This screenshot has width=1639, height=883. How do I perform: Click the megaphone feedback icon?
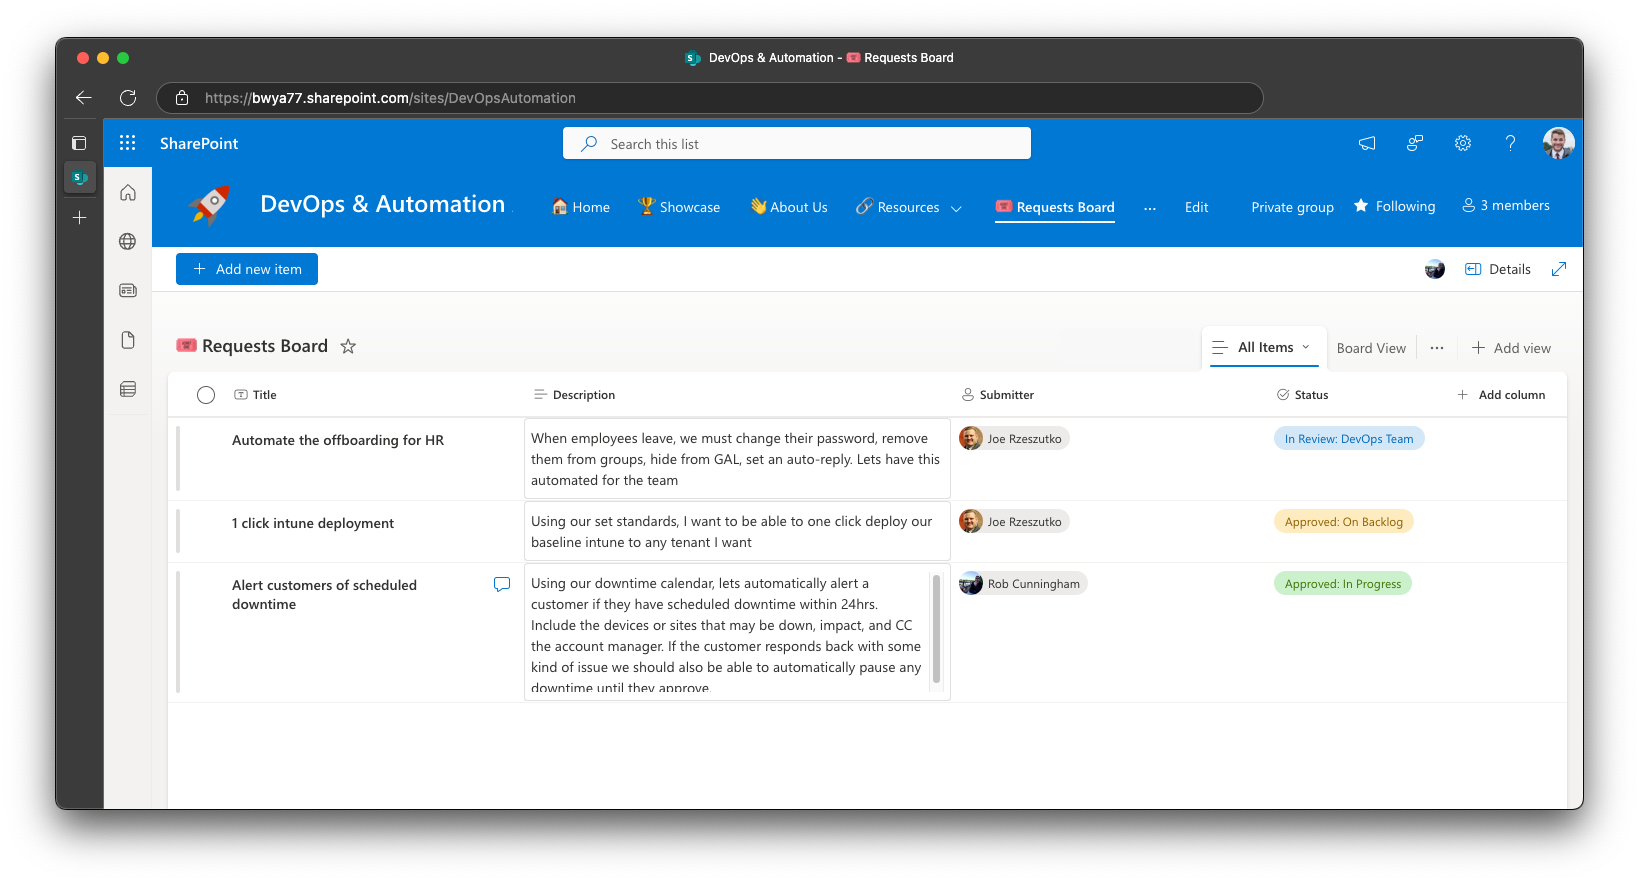point(1367,143)
